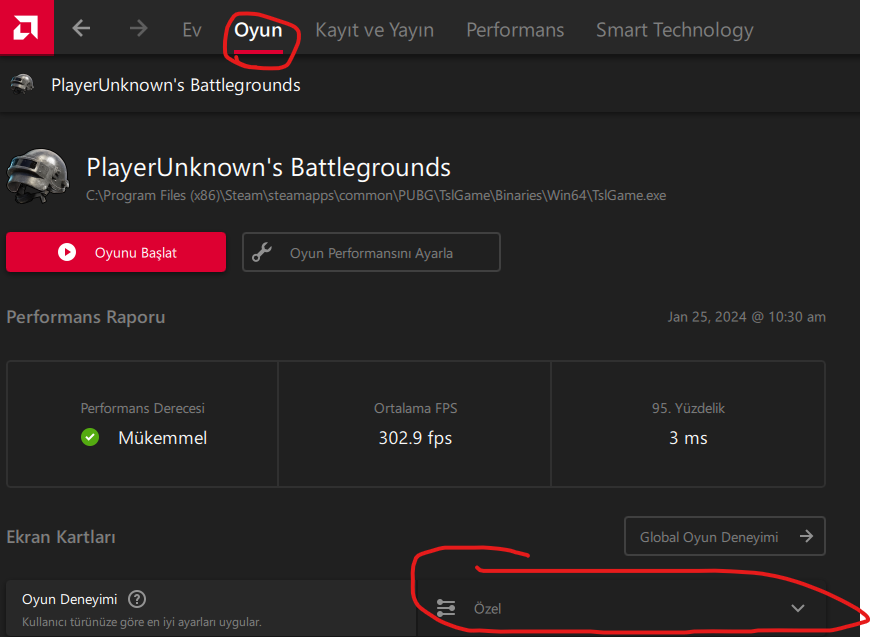Viewport: 873px width, 637px height.
Task: Expand the Özel dropdown chevron
Action: [797, 608]
